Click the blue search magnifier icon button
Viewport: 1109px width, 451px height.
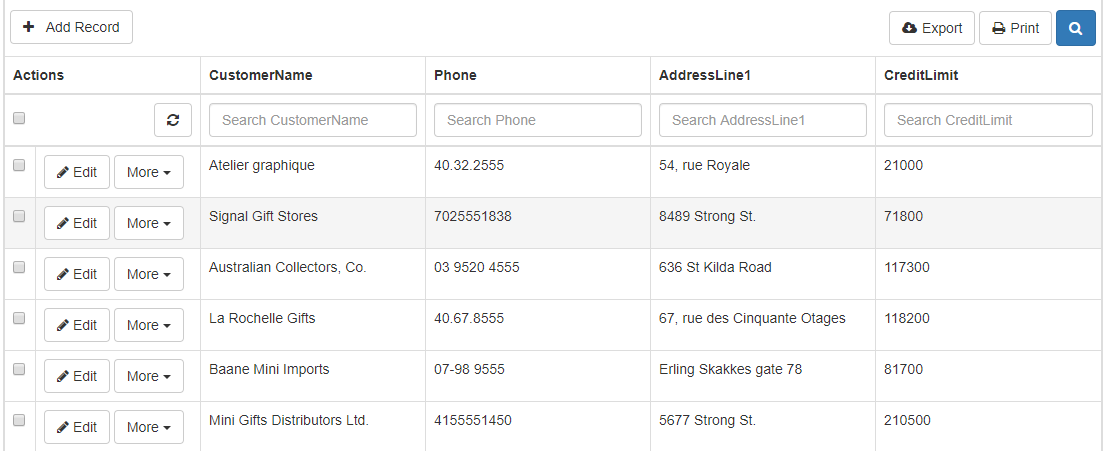click(1075, 28)
